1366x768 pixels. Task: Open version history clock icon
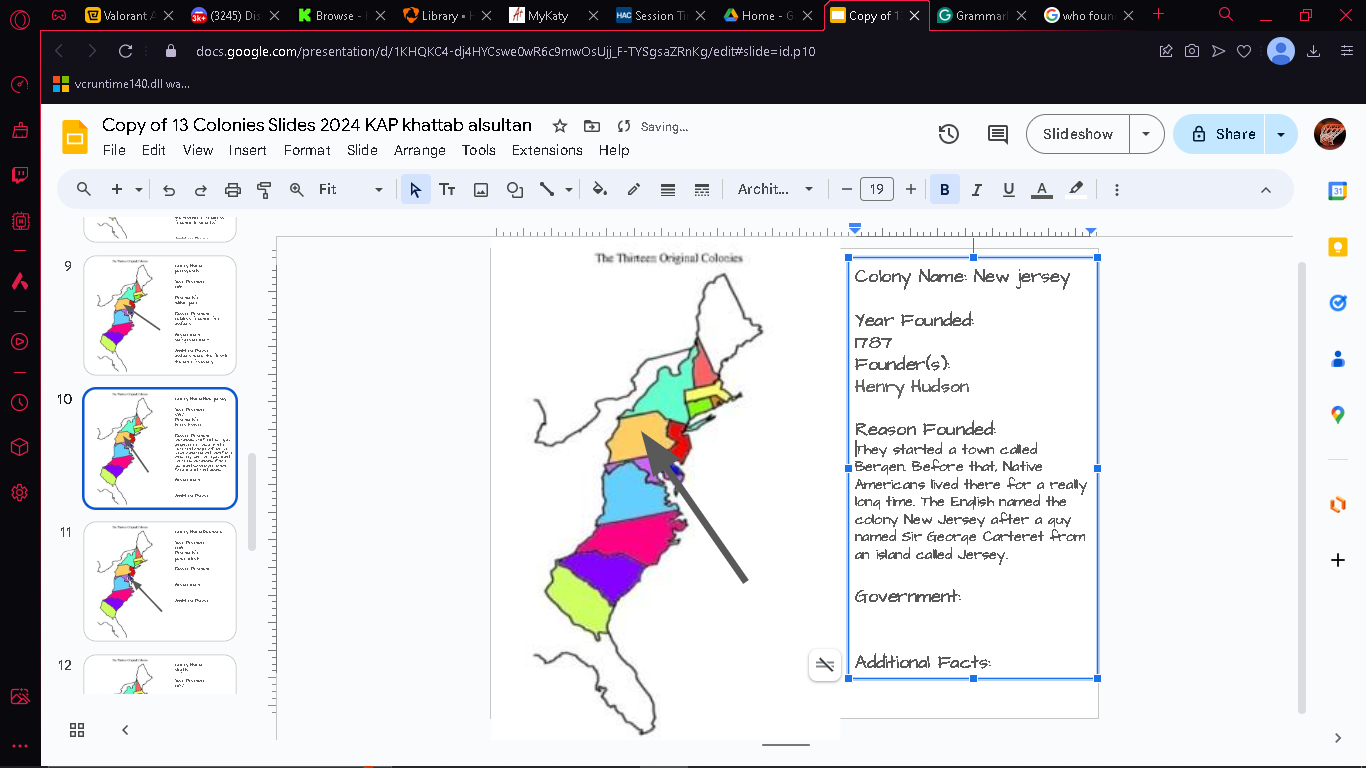(x=949, y=134)
